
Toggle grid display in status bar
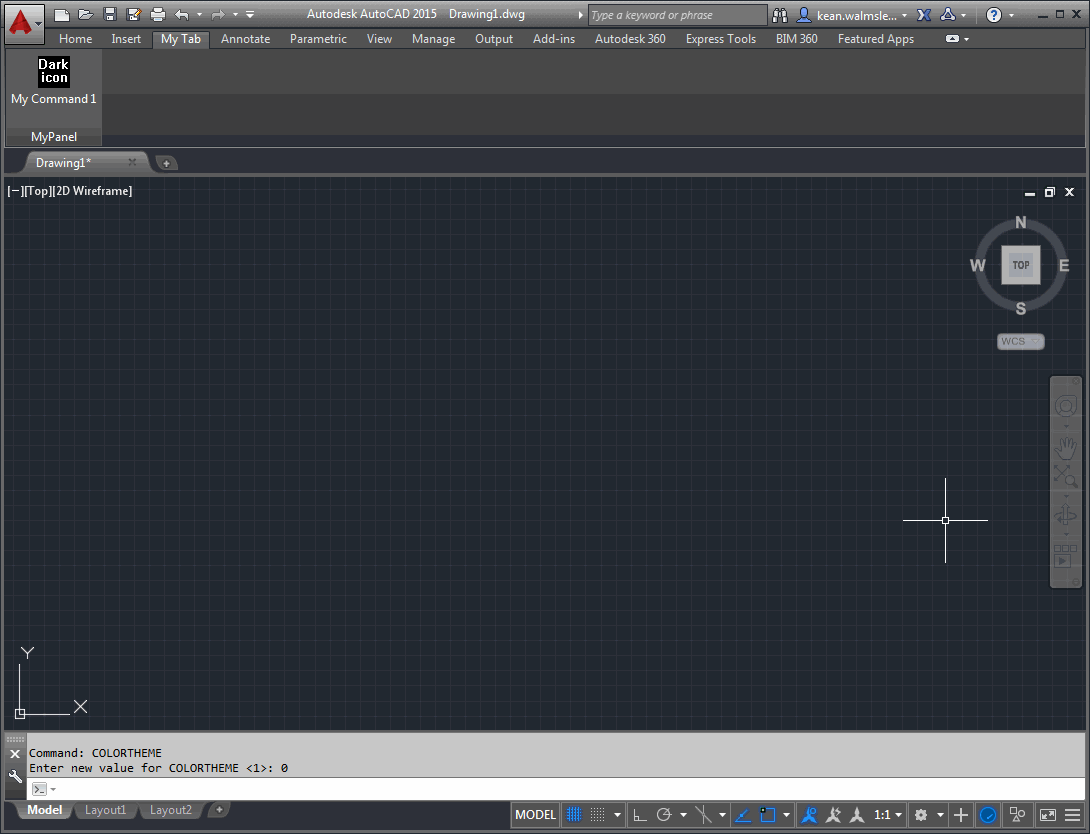pos(574,815)
